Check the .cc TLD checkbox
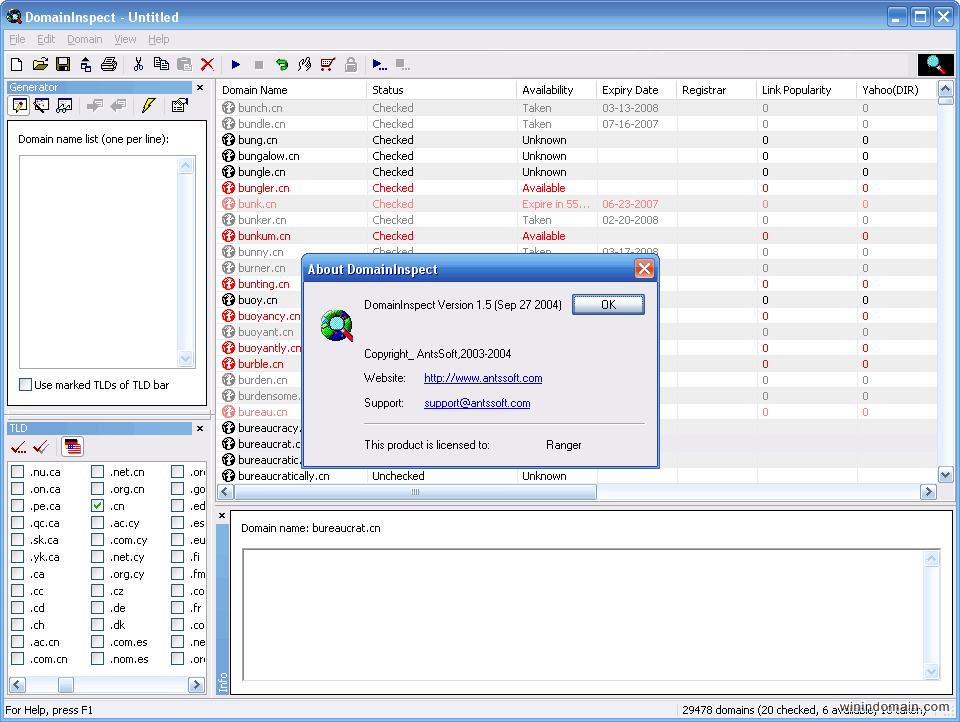The width and height of the screenshot is (960, 722). pos(18,591)
